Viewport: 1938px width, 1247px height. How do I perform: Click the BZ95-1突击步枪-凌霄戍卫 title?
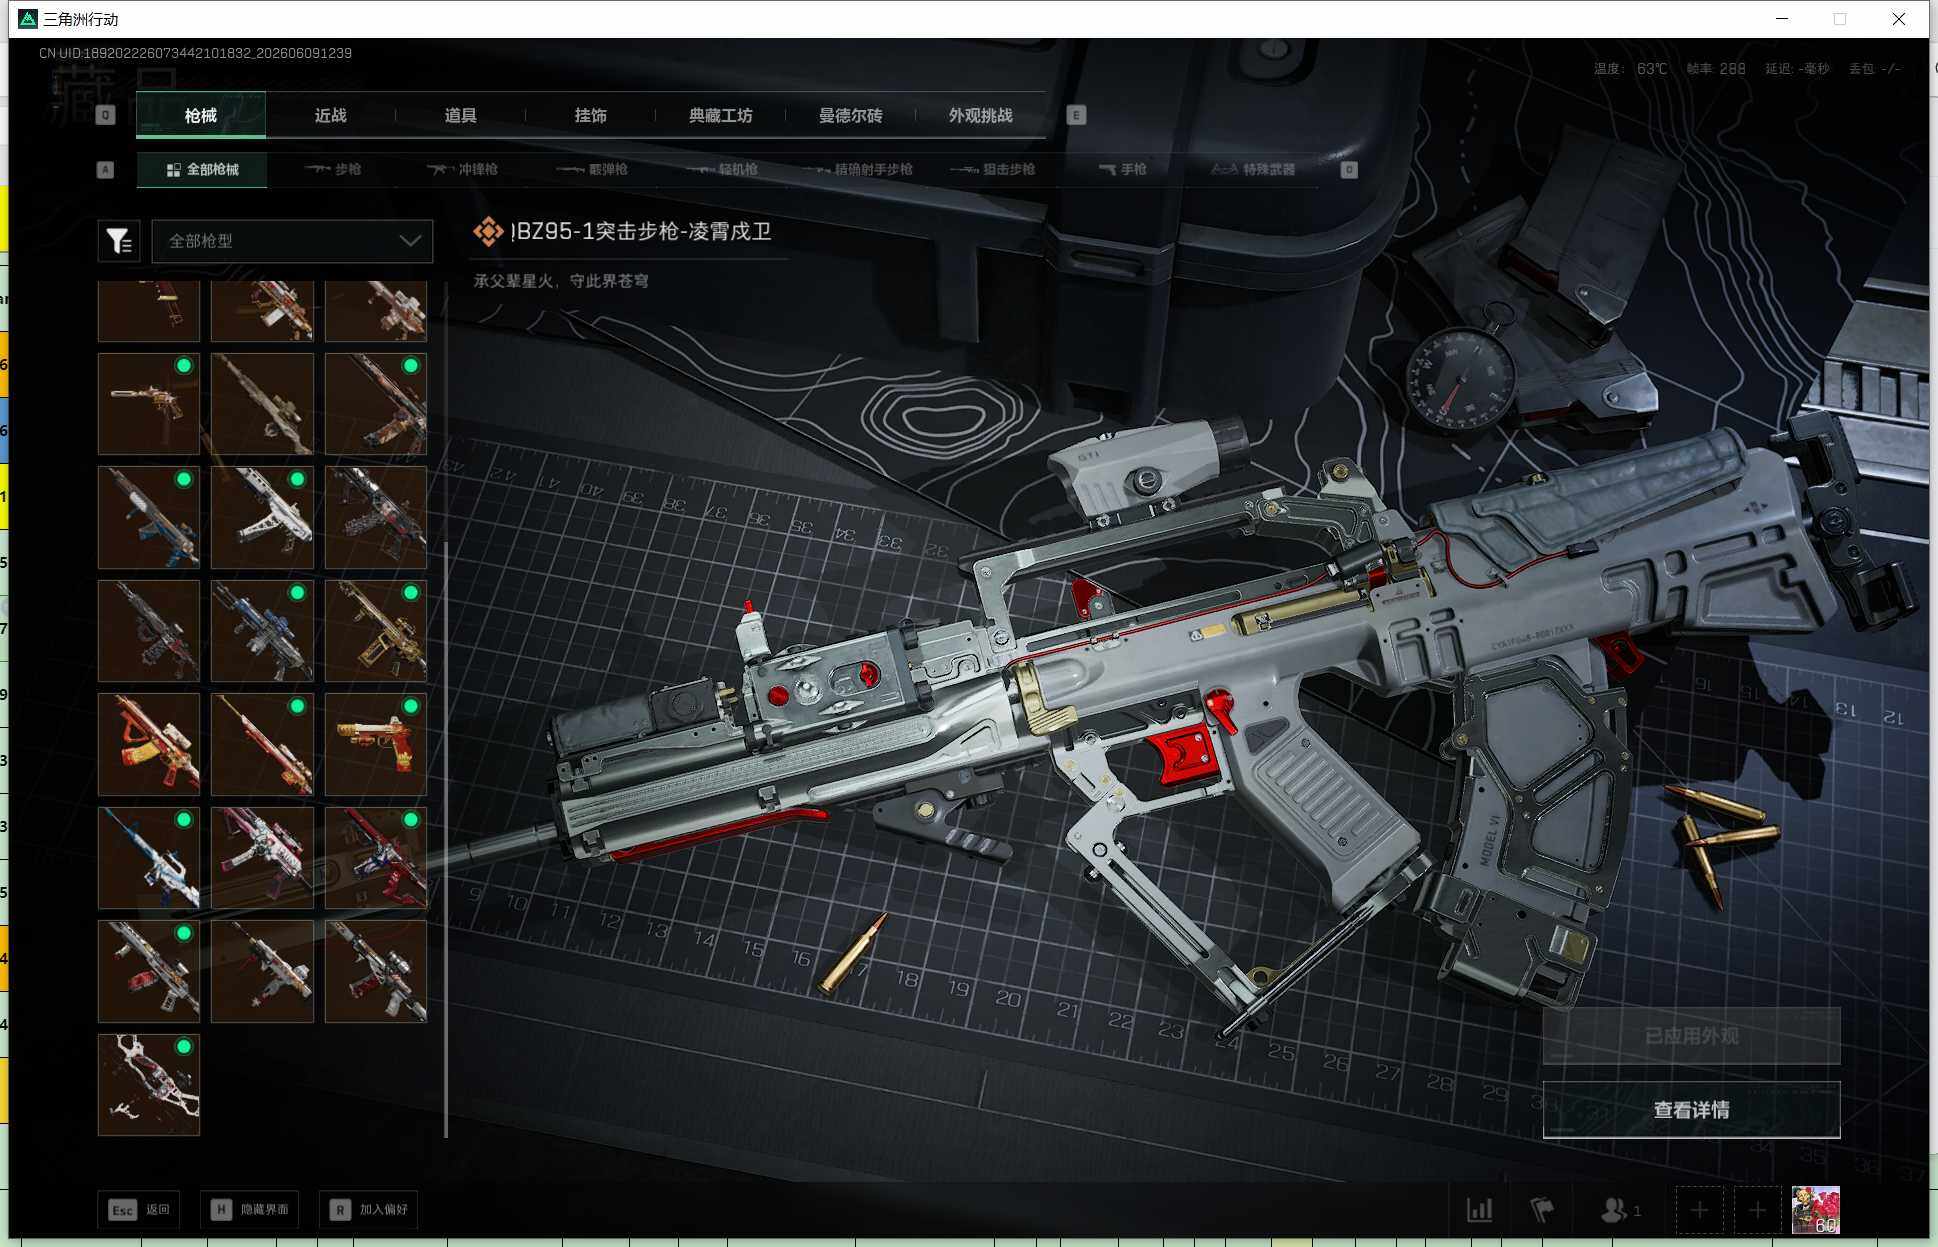641,232
